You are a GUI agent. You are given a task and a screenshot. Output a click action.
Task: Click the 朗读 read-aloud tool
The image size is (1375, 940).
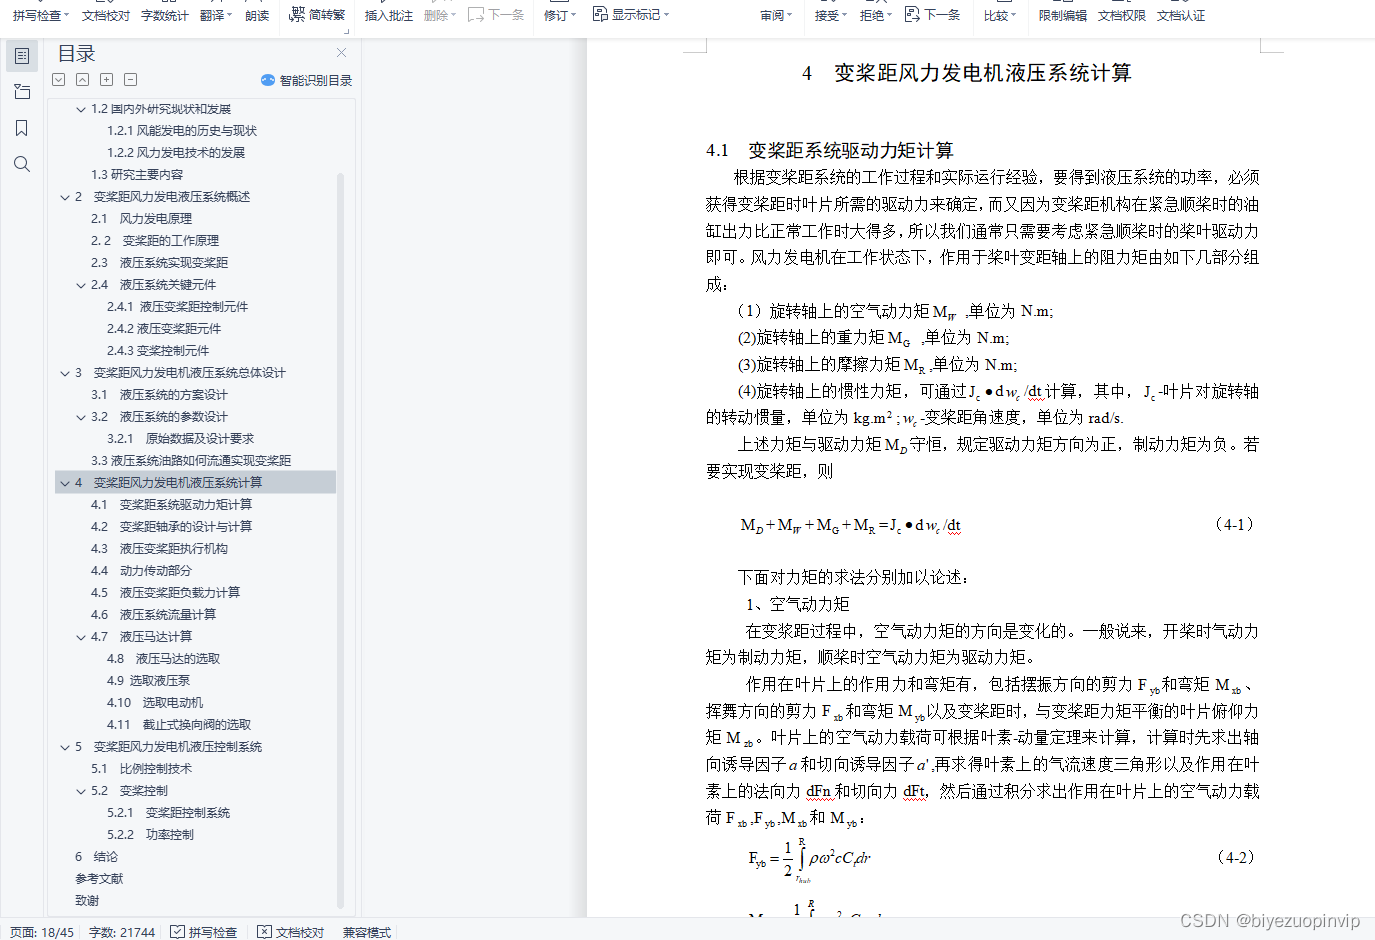click(x=256, y=15)
